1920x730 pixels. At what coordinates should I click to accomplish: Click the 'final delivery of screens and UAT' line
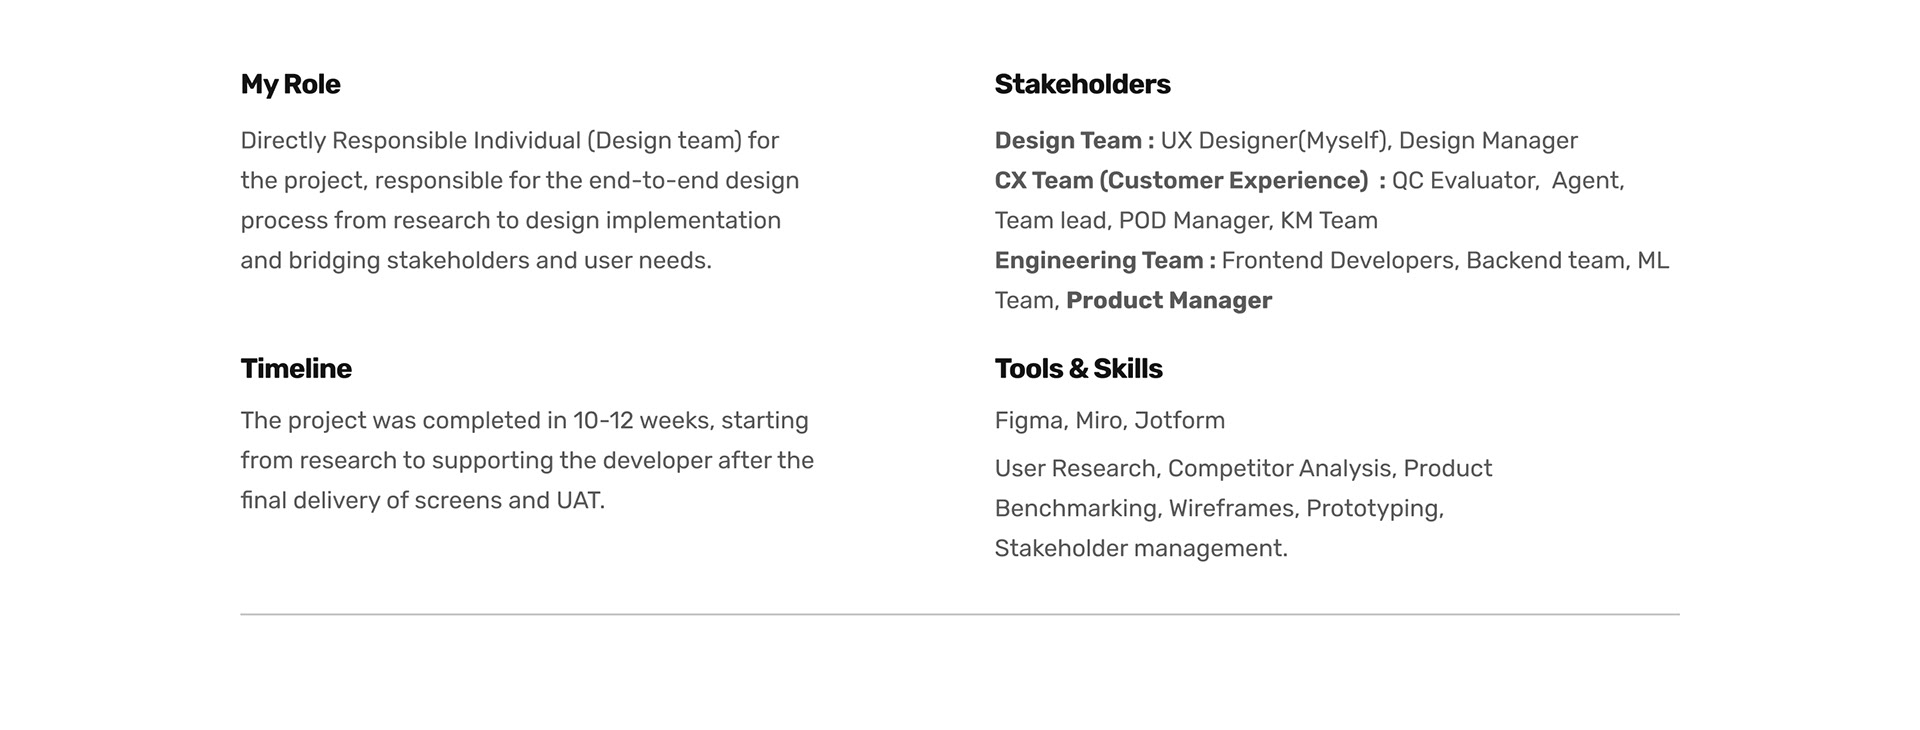[x=423, y=501]
